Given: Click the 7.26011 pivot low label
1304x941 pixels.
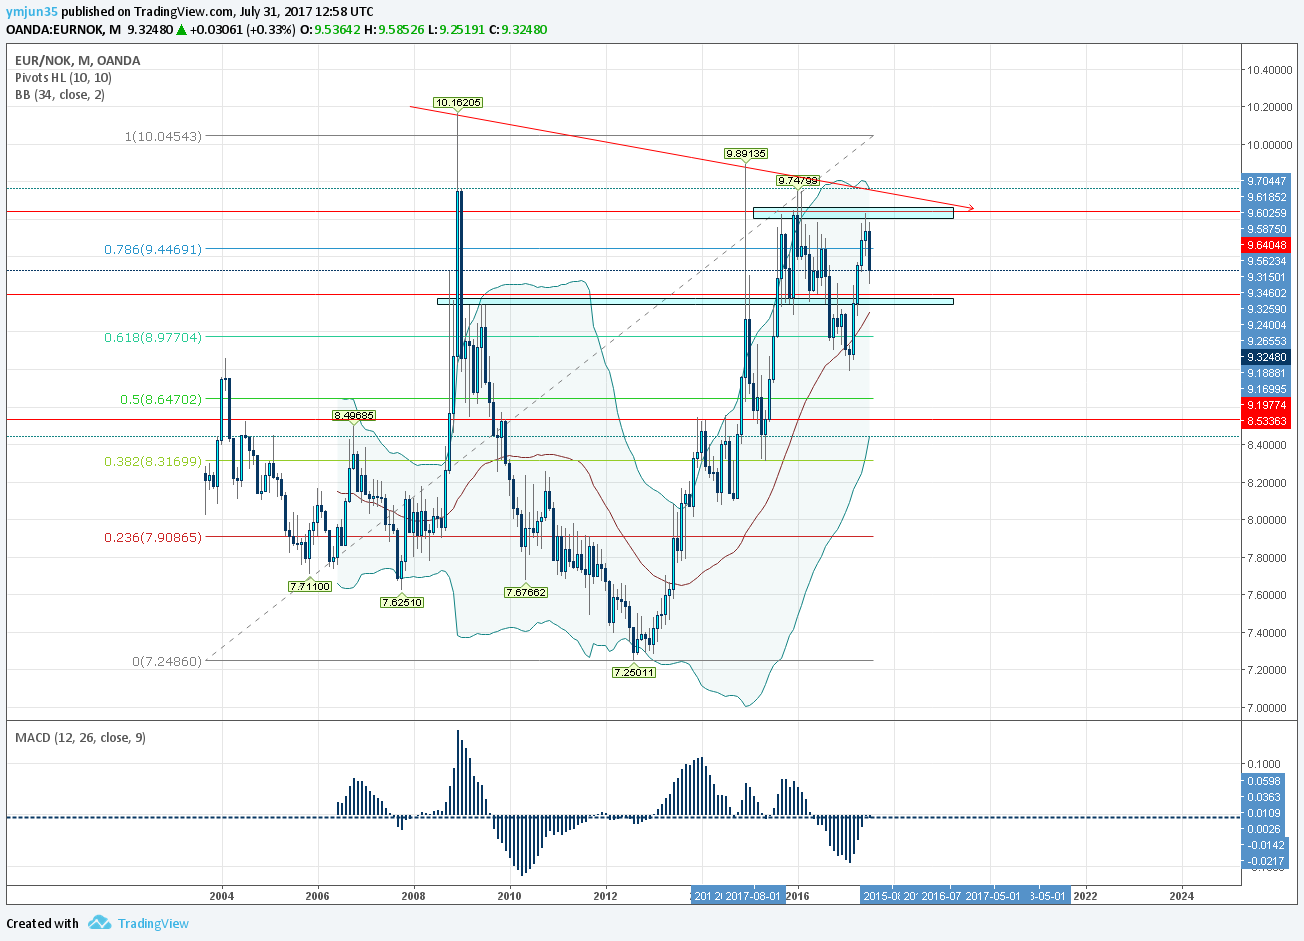Looking at the screenshot, I should (634, 672).
